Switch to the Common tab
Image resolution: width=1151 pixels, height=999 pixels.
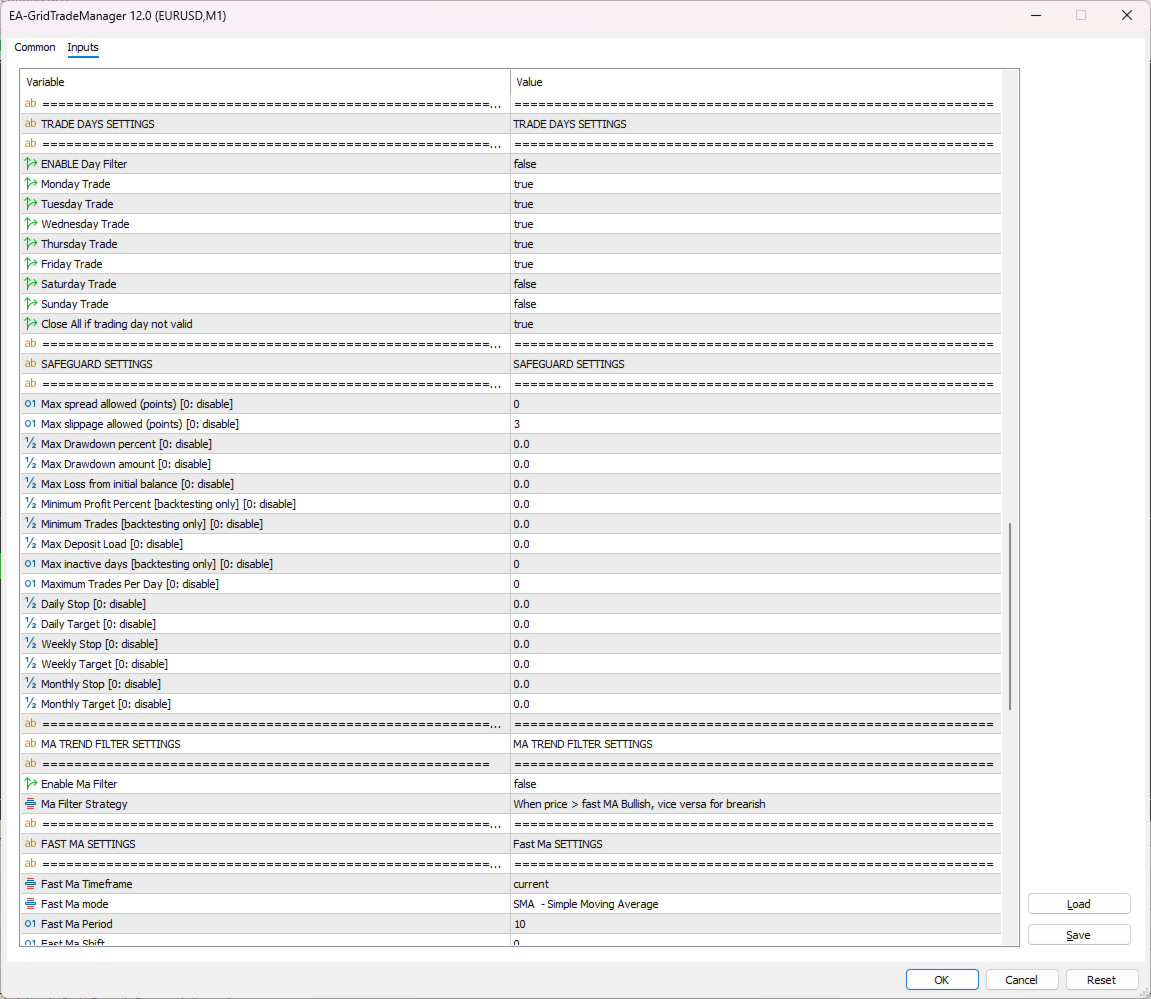click(35, 47)
